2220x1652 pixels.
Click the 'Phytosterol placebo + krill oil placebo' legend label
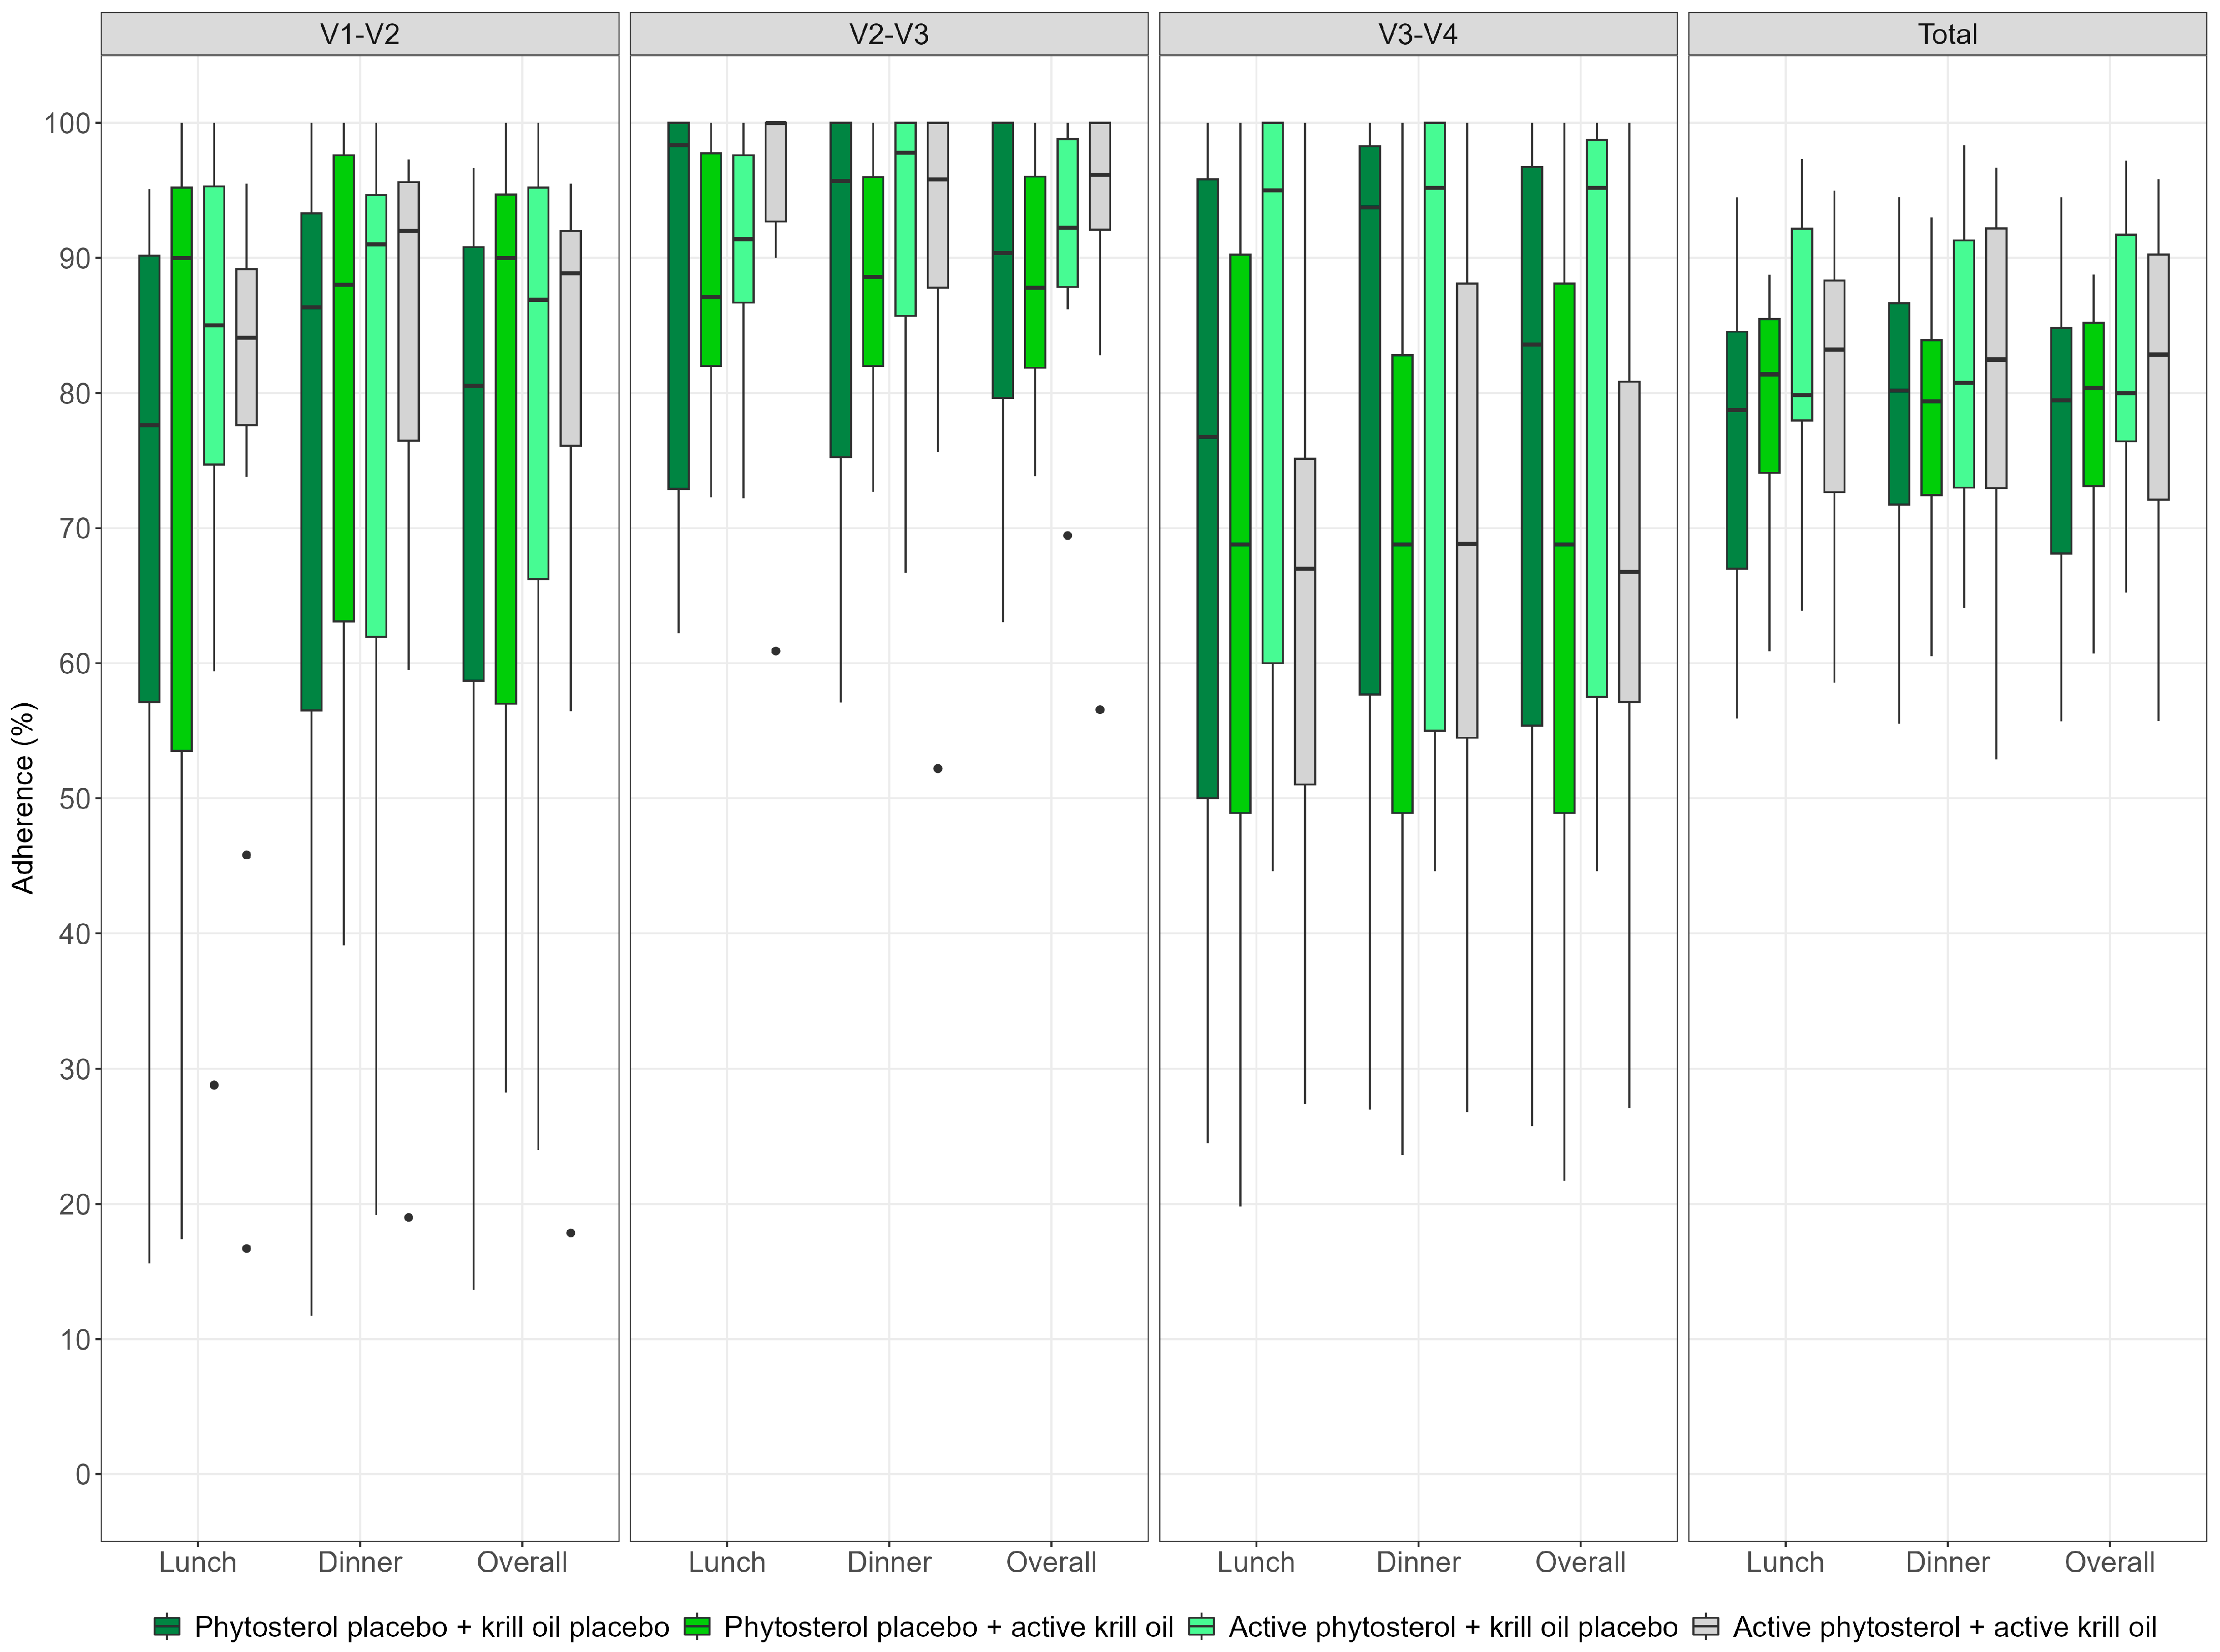click(432, 1627)
